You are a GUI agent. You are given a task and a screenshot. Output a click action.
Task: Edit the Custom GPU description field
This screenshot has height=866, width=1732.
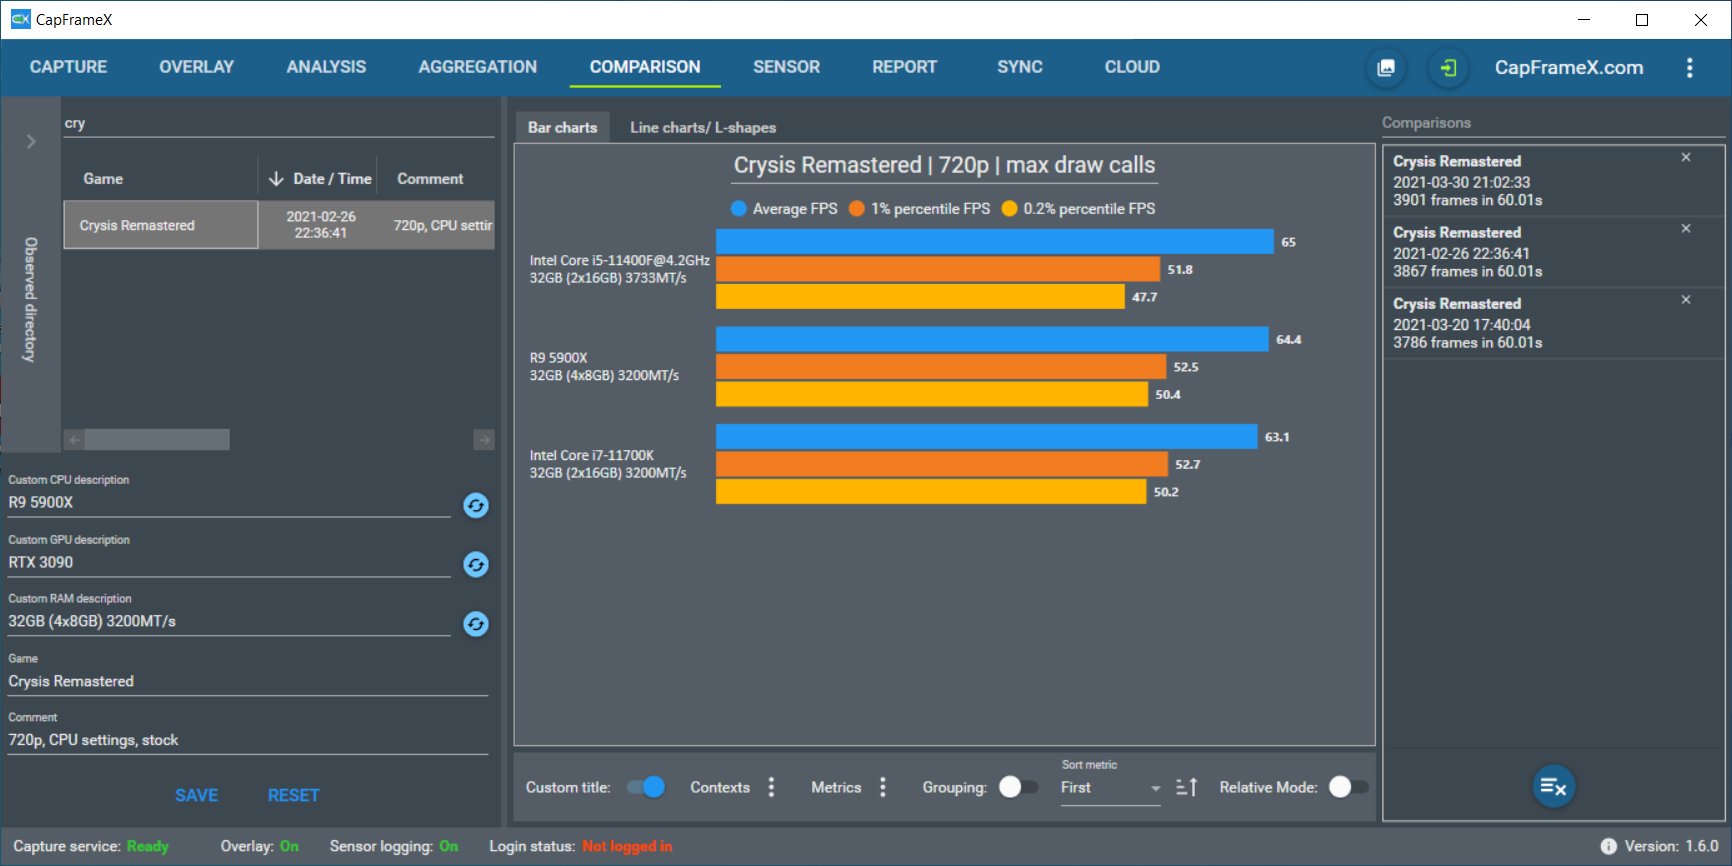[x=229, y=562]
